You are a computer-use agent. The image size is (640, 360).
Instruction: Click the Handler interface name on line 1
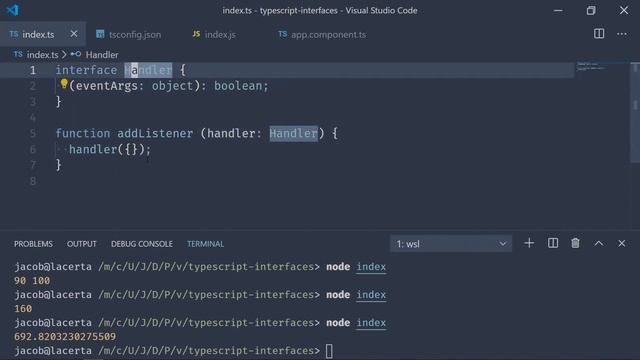[148, 70]
